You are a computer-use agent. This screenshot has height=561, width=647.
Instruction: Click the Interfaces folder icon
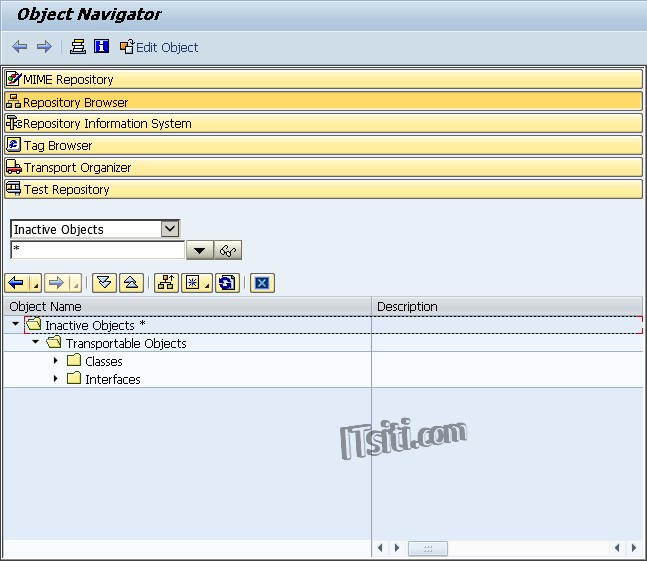click(x=74, y=378)
